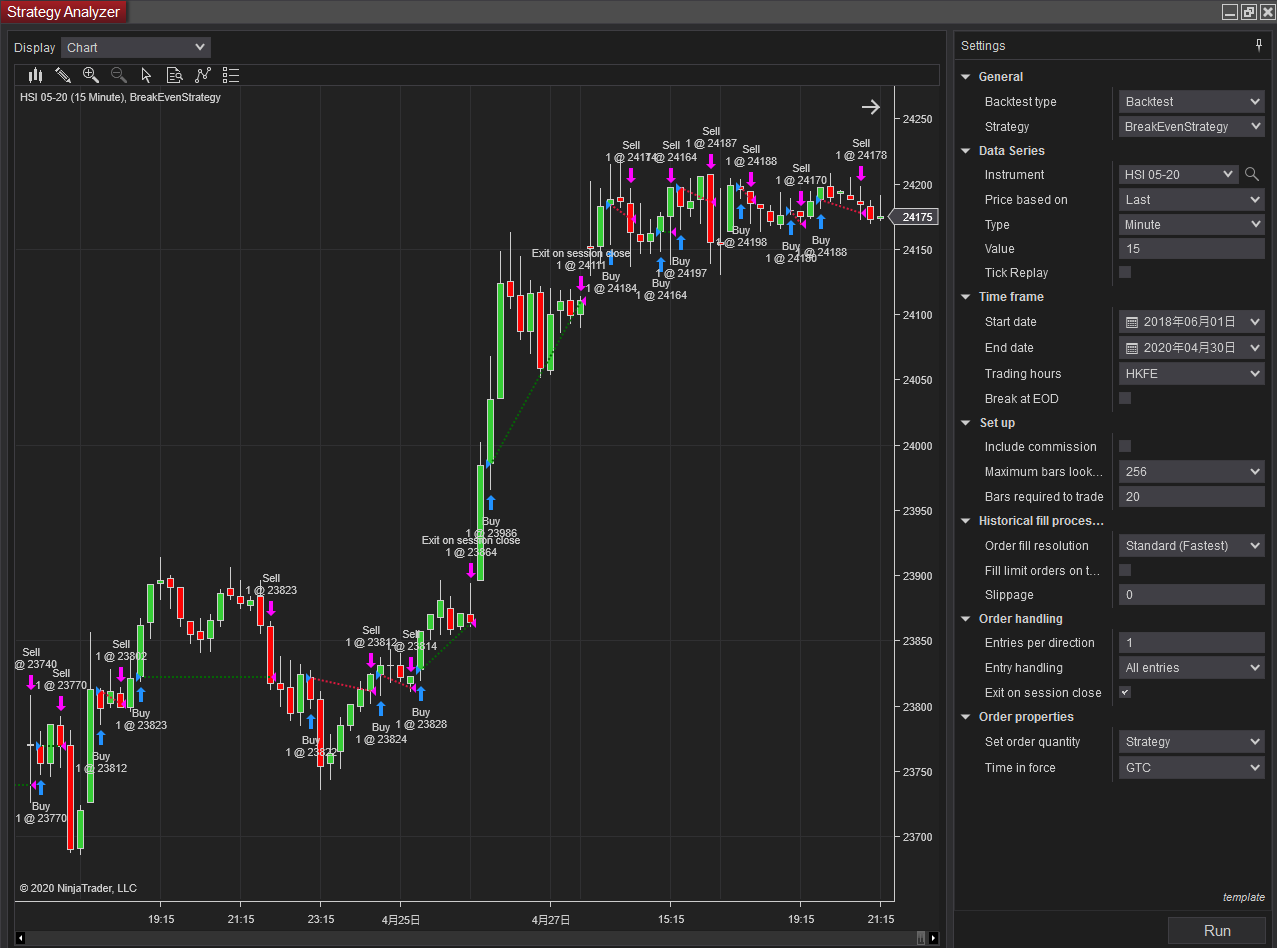Click chart title HSI 05-20 BreakEvenStrategy
This screenshot has width=1277, height=948.
coord(120,97)
